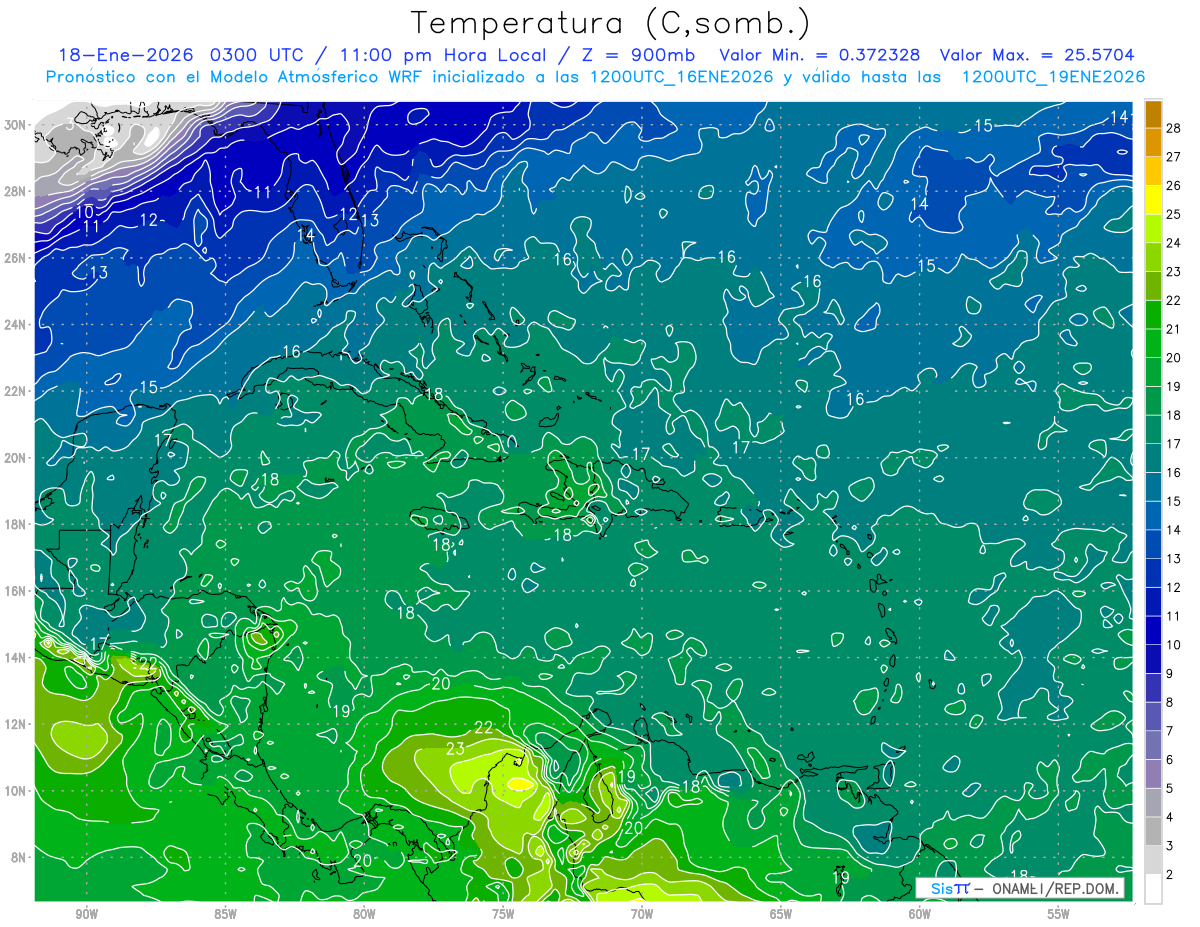Screen dimensions: 1200x927
Task: Click the '55W' longitude axis label
Action: pyautogui.click(x=1059, y=914)
